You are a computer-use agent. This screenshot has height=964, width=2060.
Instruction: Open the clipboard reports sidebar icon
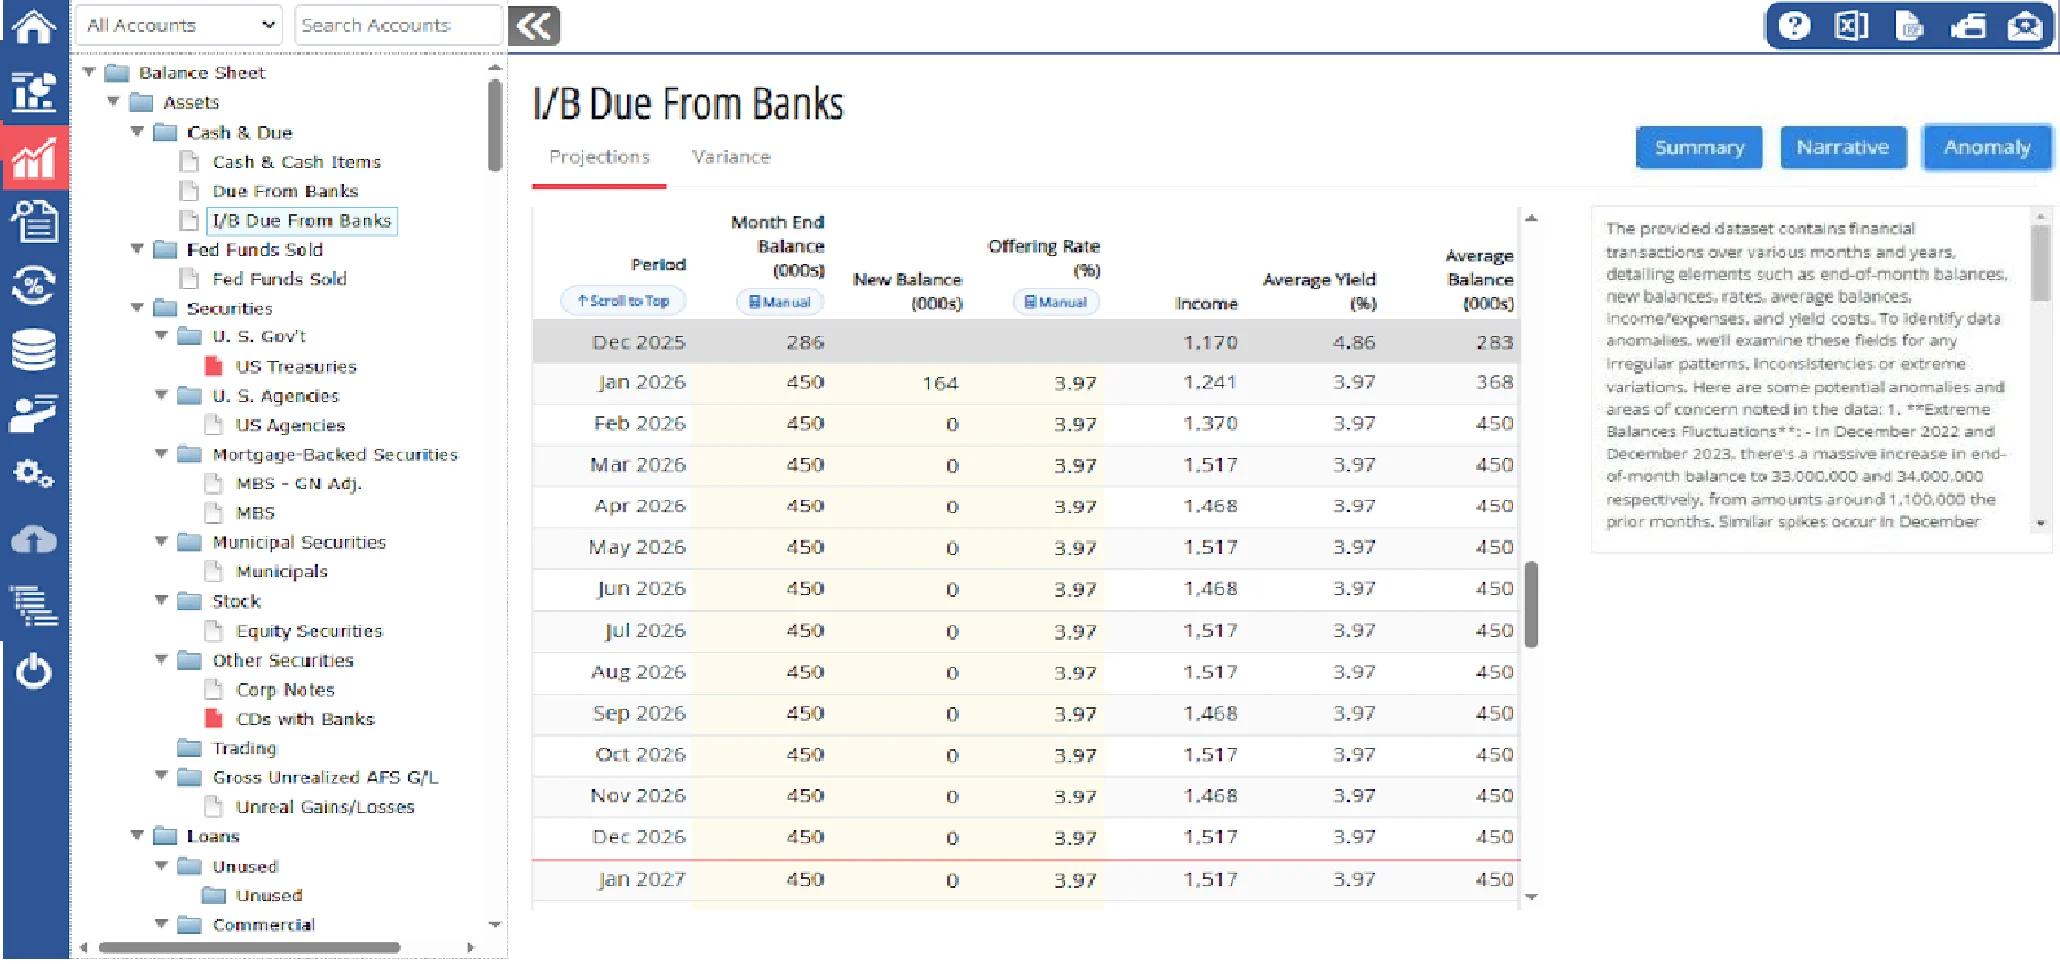[x=34, y=221]
